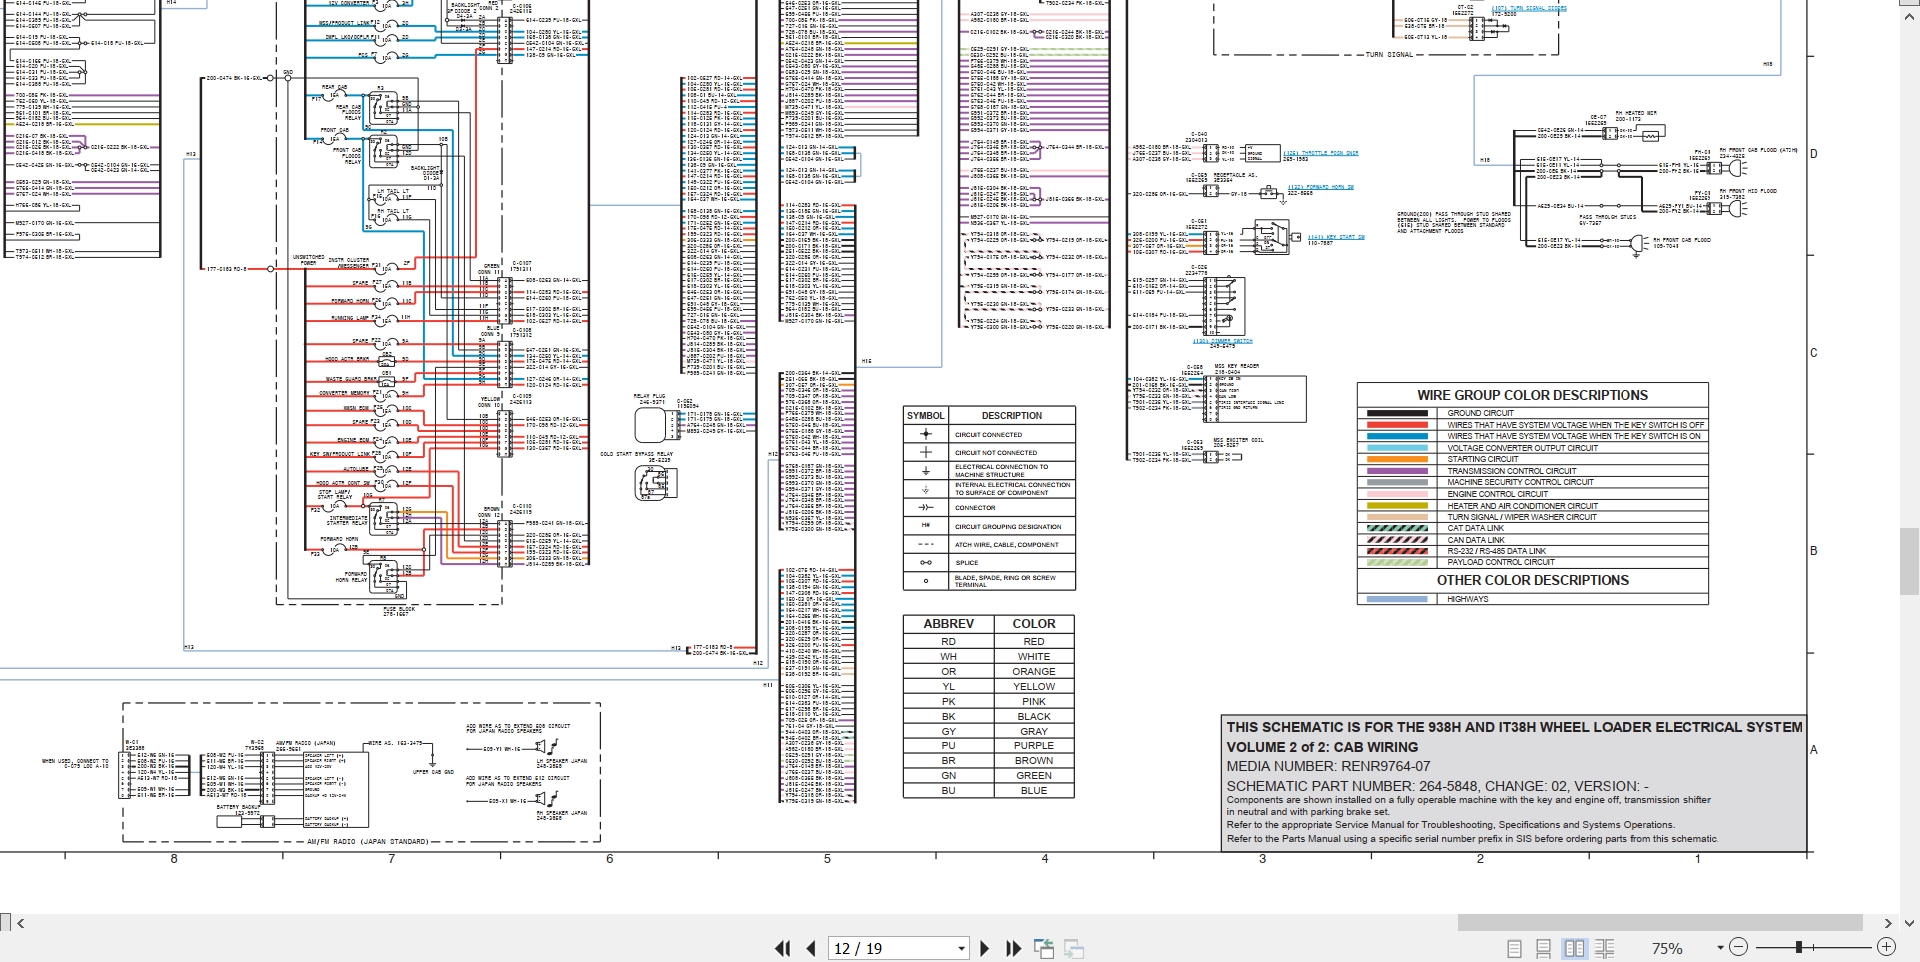
Task: Click CIRCUIT CONNECTED in symbol table
Action: 988,435
